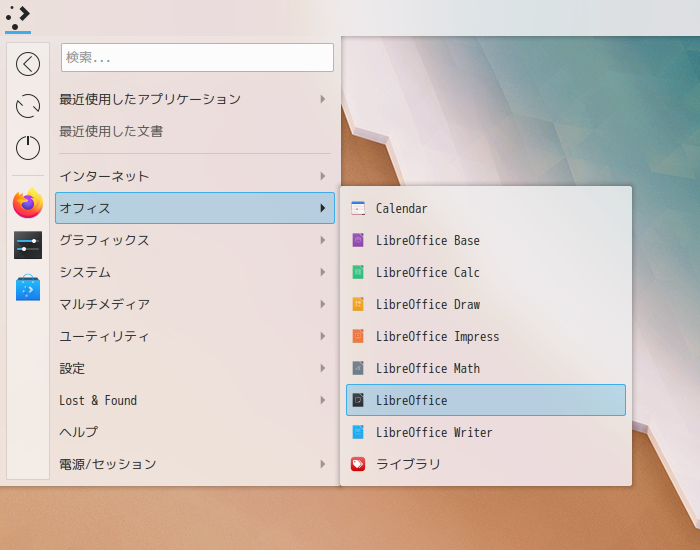Screen dimensions: 700x550
Task: Open the KDE application launcher icon
Action: (x=18, y=18)
